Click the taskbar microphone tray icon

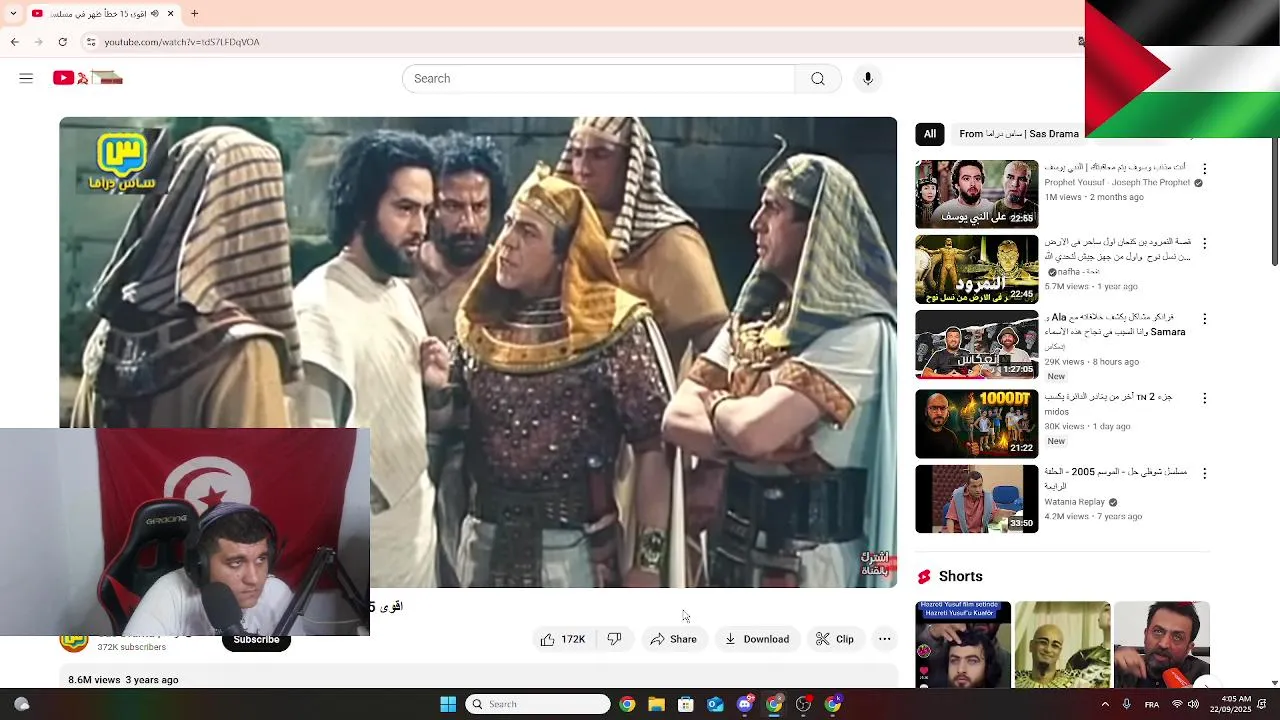tap(1127, 704)
